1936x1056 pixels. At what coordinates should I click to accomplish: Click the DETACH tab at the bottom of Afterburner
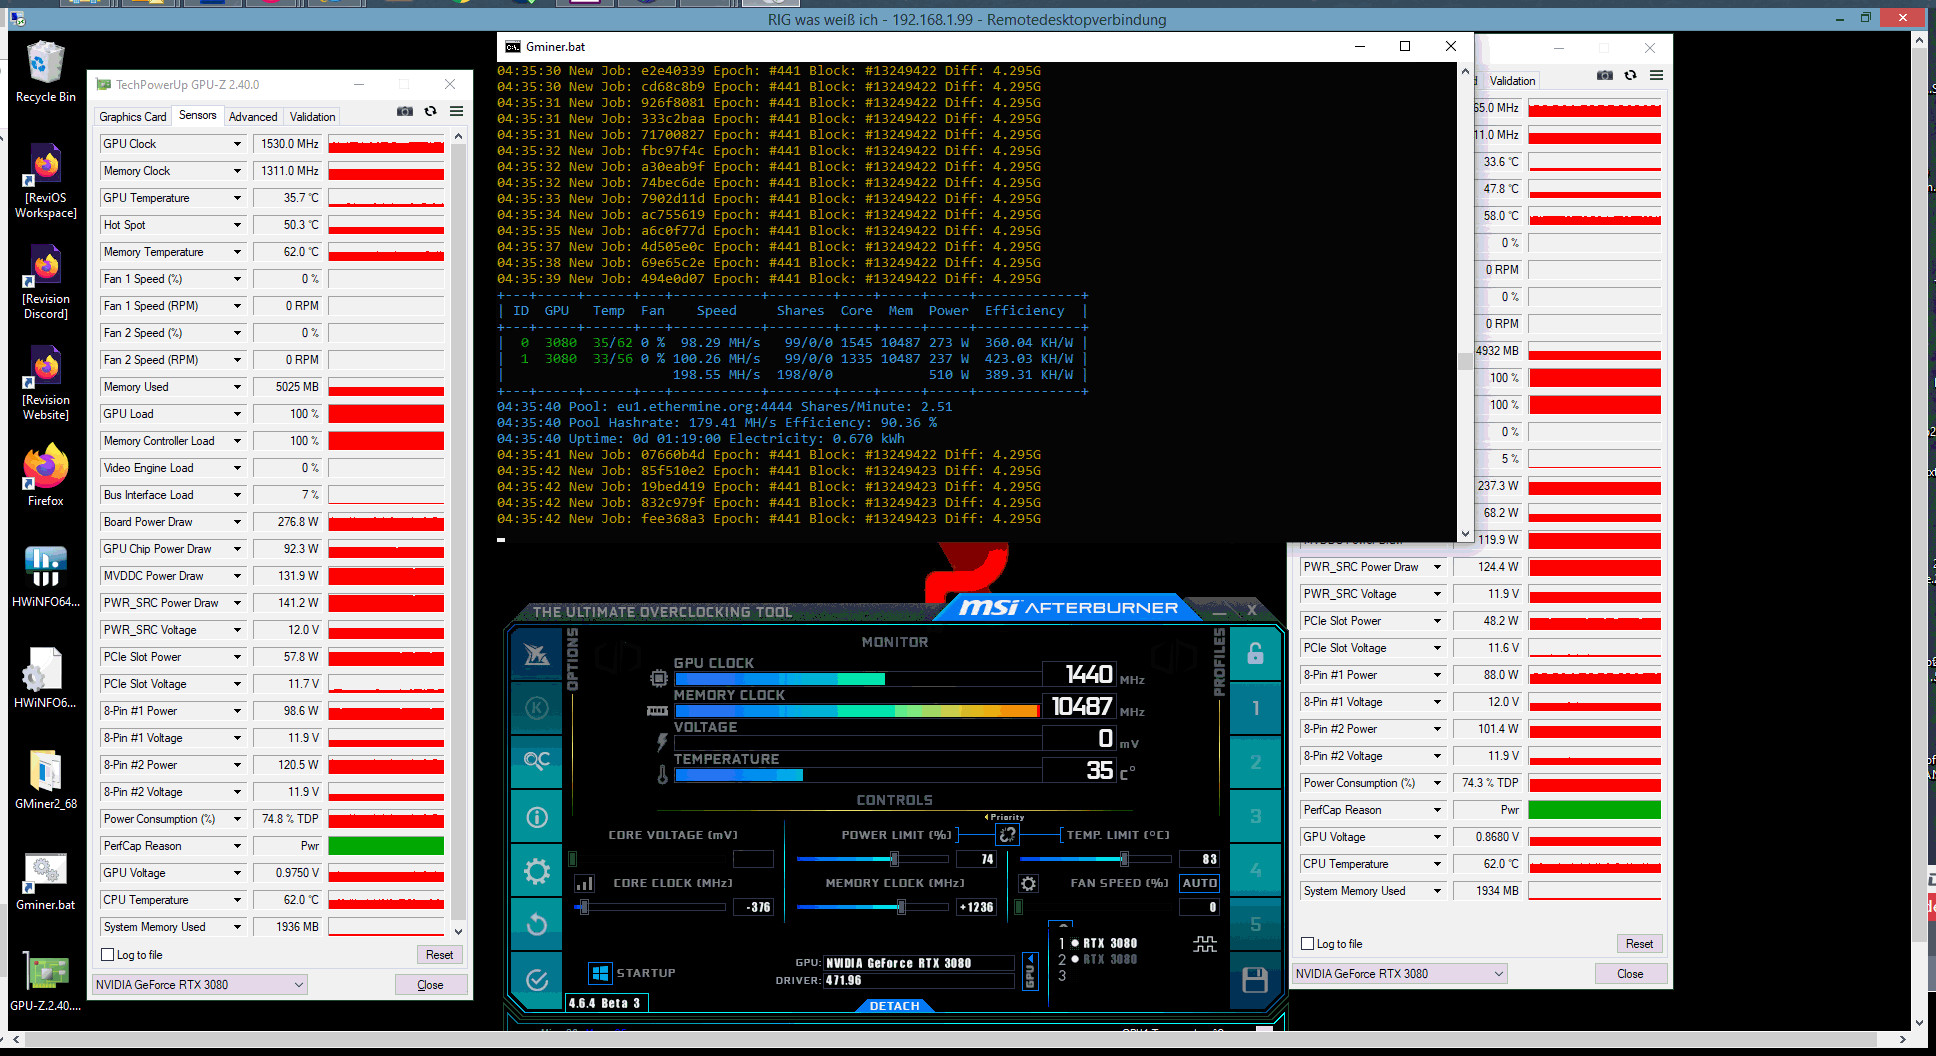tap(894, 1006)
